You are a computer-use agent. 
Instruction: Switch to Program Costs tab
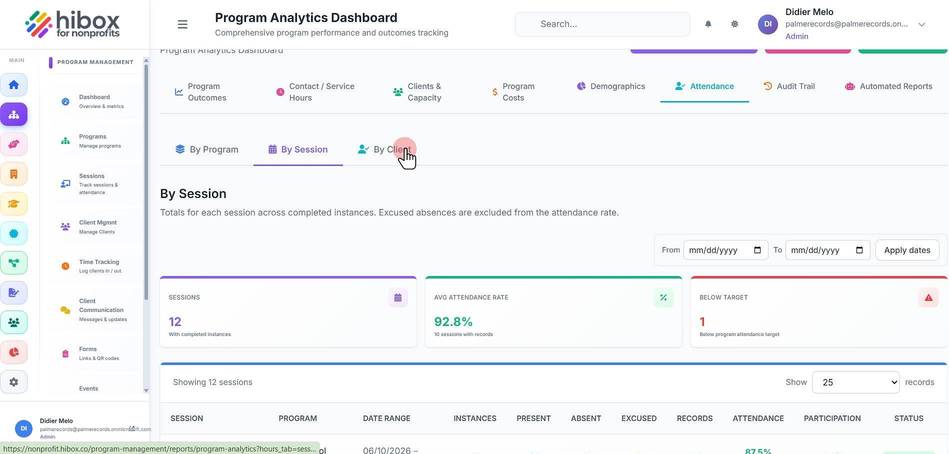(514, 92)
